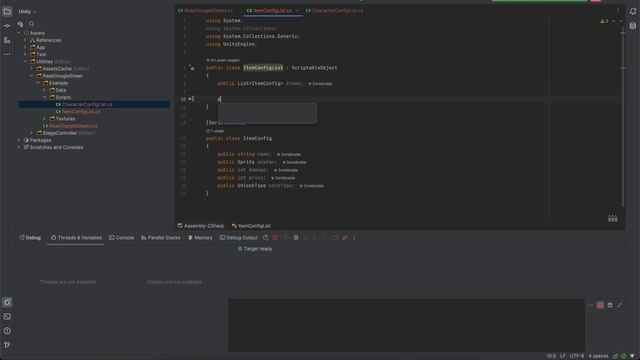Click the green shield icon in status bar
The width and height of the screenshot is (640, 360).
coord(623,356)
